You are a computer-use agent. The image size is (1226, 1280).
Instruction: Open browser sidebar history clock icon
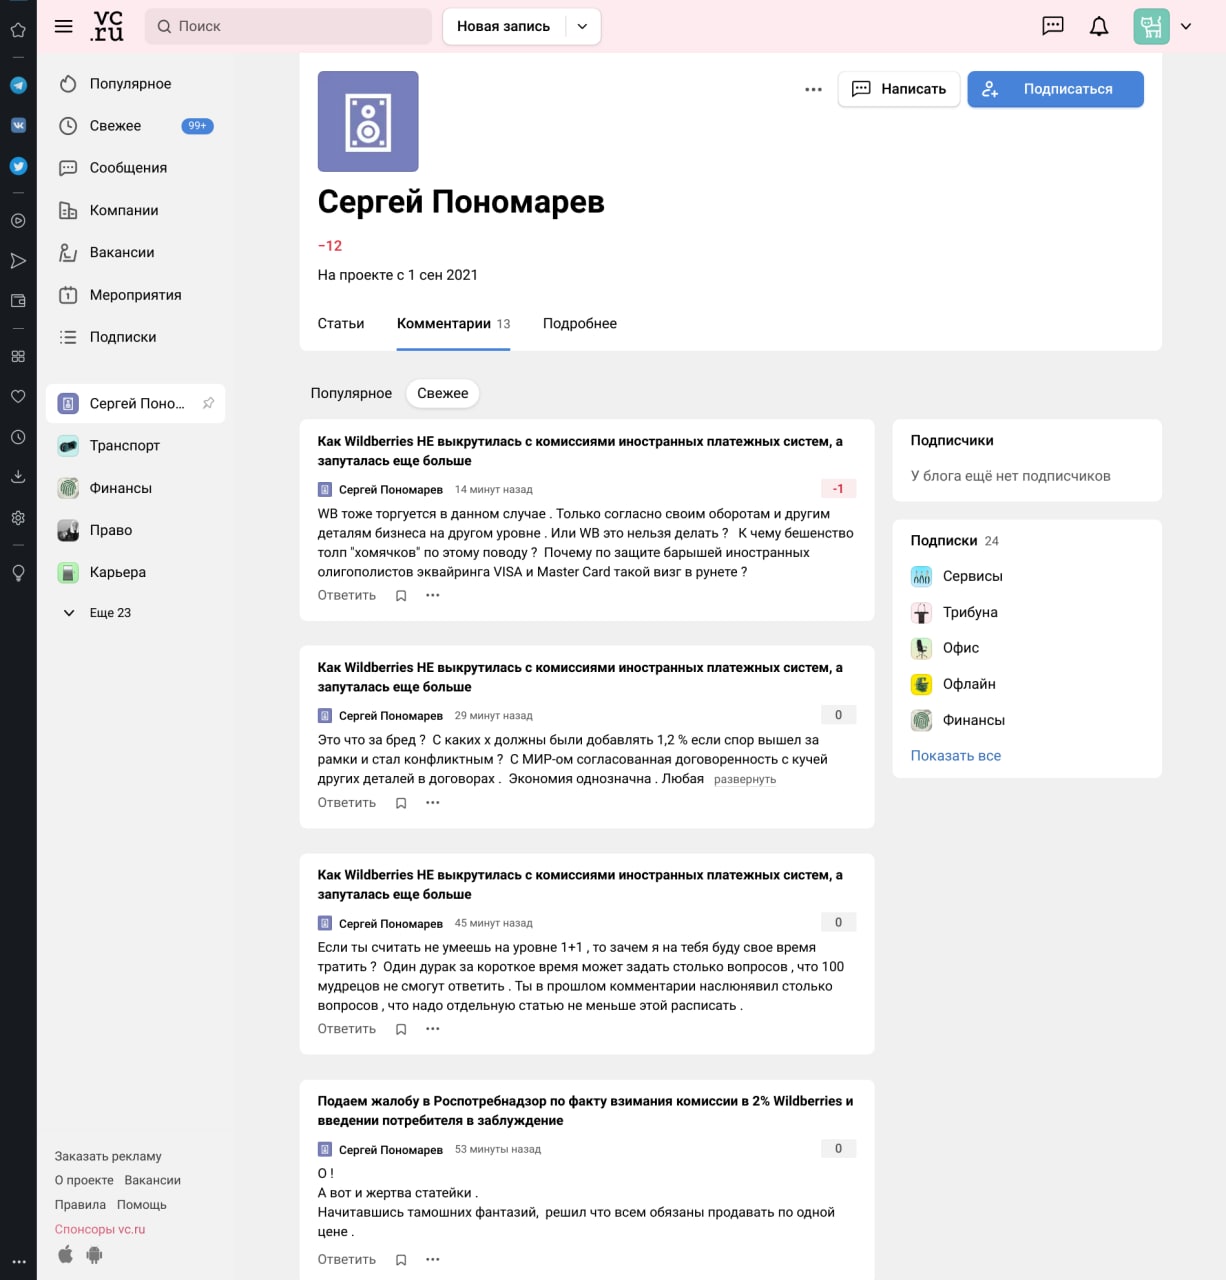coord(18,437)
